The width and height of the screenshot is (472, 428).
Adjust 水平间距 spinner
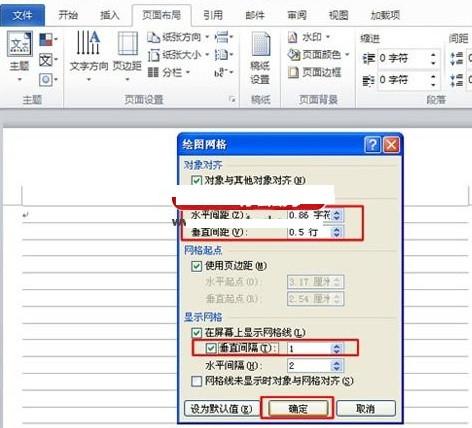click(x=337, y=215)
